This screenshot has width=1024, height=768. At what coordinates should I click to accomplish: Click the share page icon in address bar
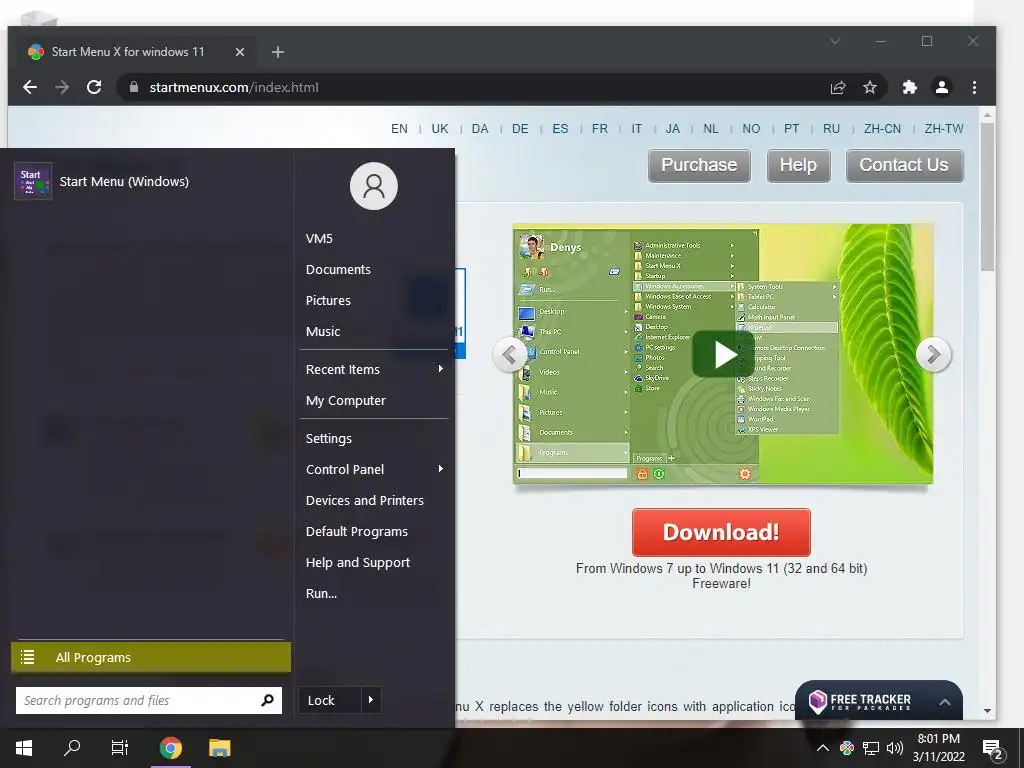(838, 87)
